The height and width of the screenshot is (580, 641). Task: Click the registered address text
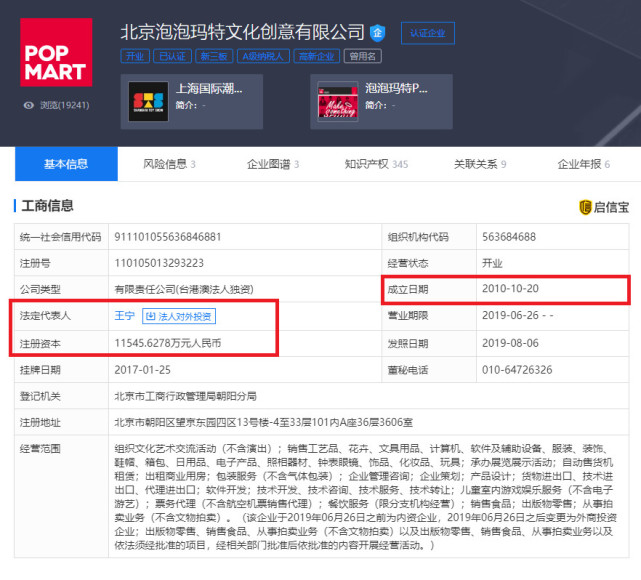264,422
